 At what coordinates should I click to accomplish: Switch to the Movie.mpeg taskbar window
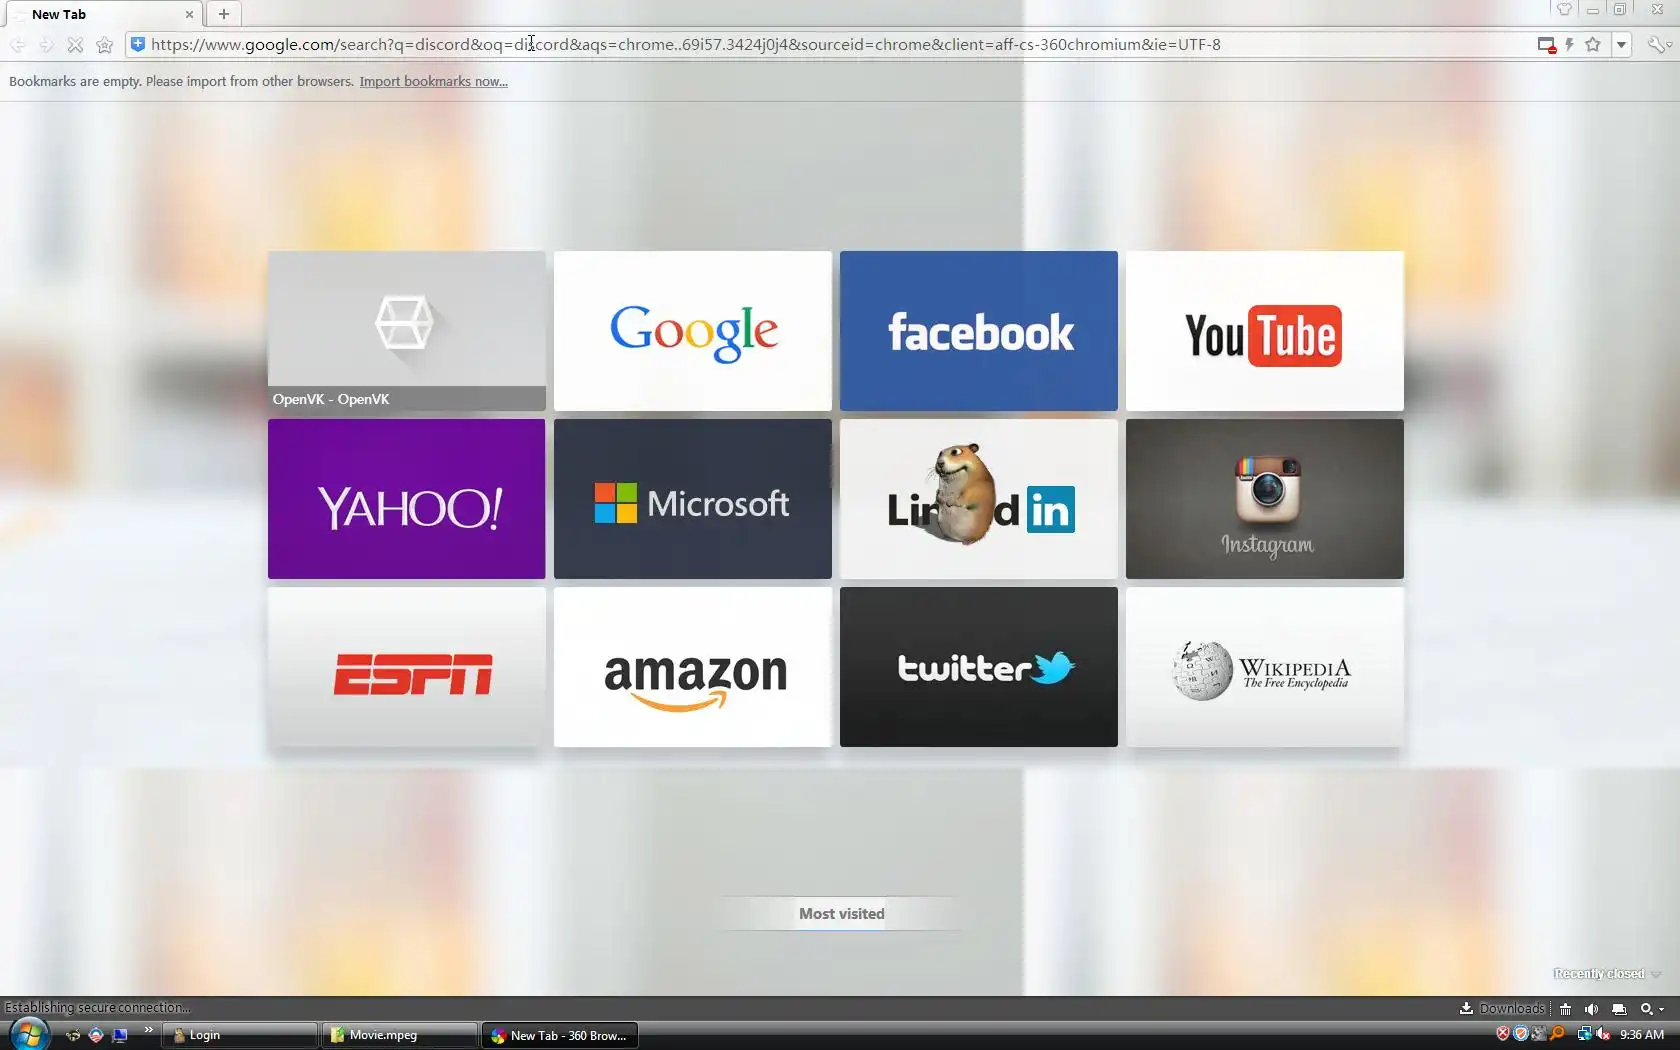click(x=400, y=1035)
